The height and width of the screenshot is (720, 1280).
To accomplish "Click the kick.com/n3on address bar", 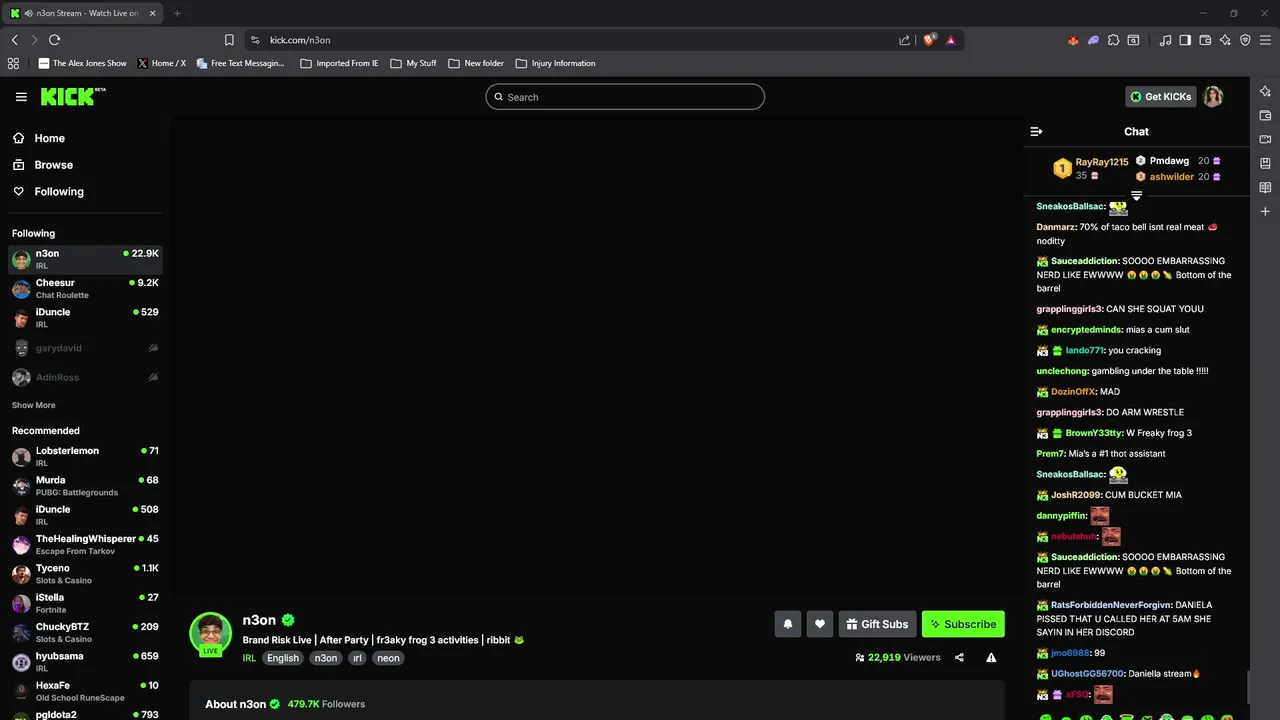I will tap(570, 40).
